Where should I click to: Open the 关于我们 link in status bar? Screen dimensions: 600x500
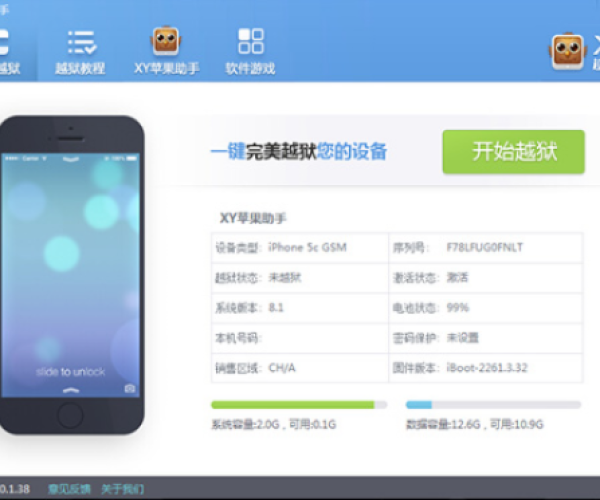(122, 489)
